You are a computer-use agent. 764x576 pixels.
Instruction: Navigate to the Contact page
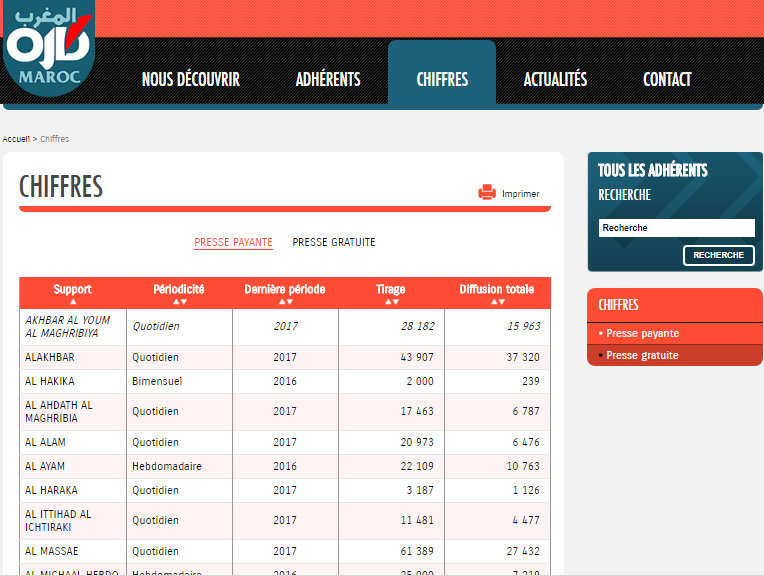pyautogui.click(x=667, y=80)
